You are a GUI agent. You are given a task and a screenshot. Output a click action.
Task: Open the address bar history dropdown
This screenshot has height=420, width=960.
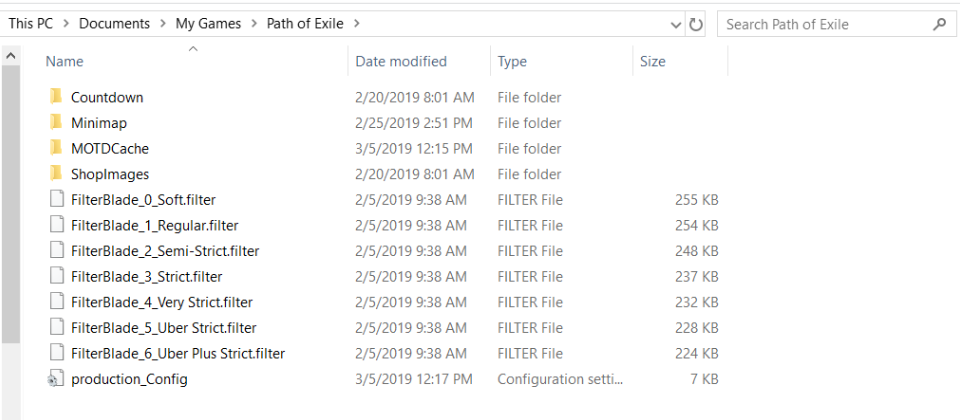point(676,25)
